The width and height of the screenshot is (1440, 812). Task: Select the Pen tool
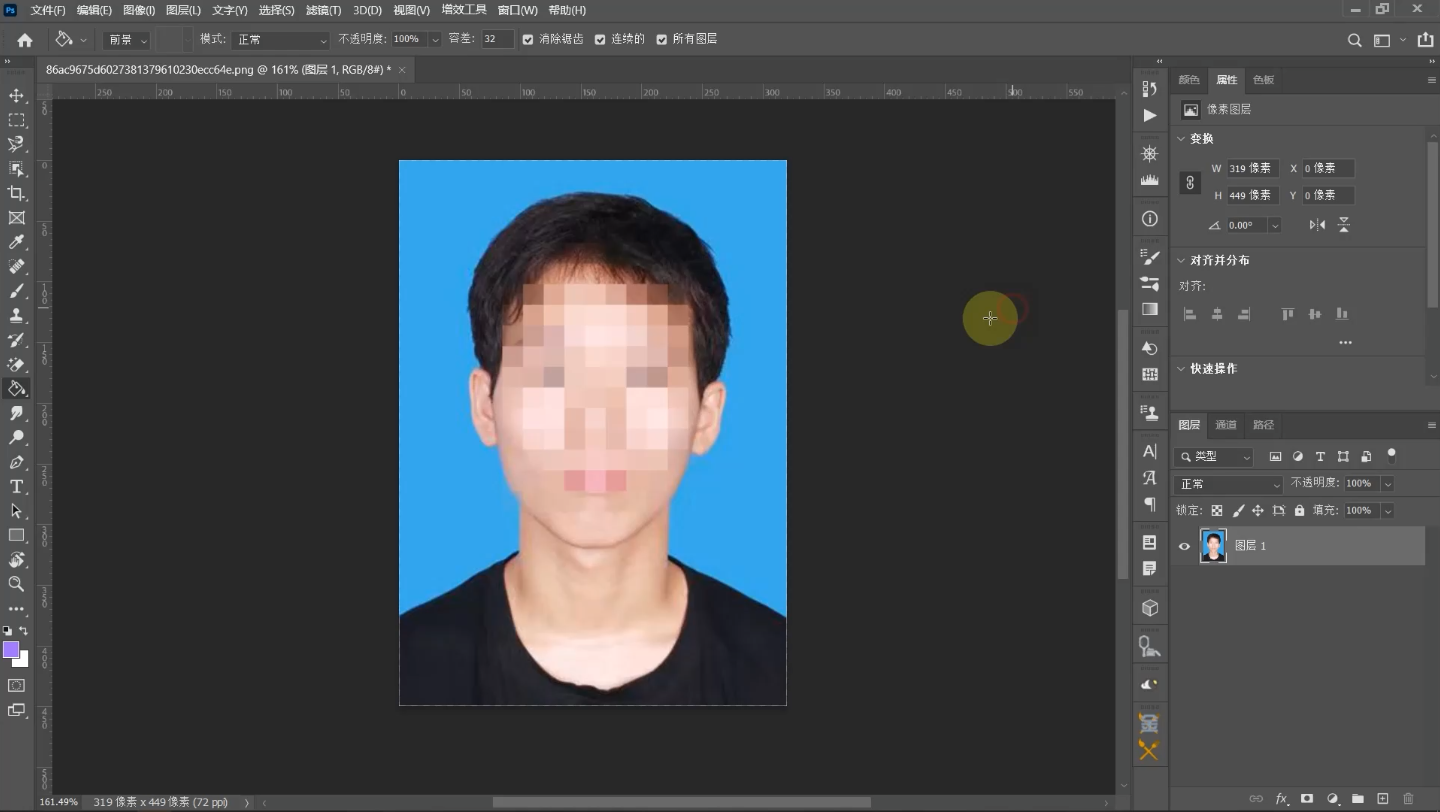click(x=16, y=462)
